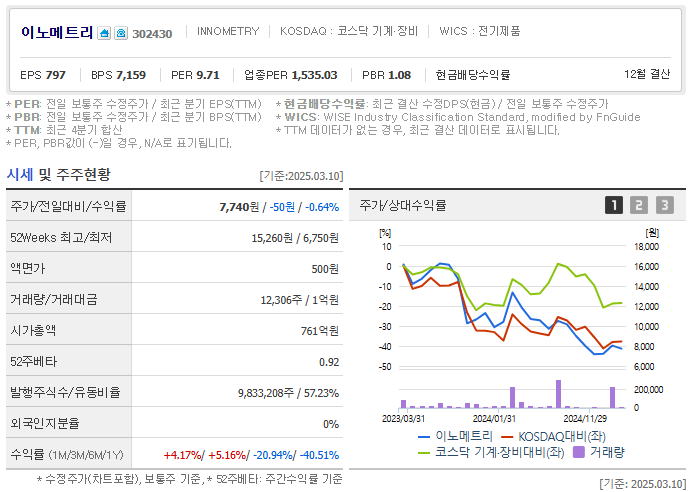
Task: Click the 현금배당수익률 label in summary bar
Action: click(x=473, y=75)
